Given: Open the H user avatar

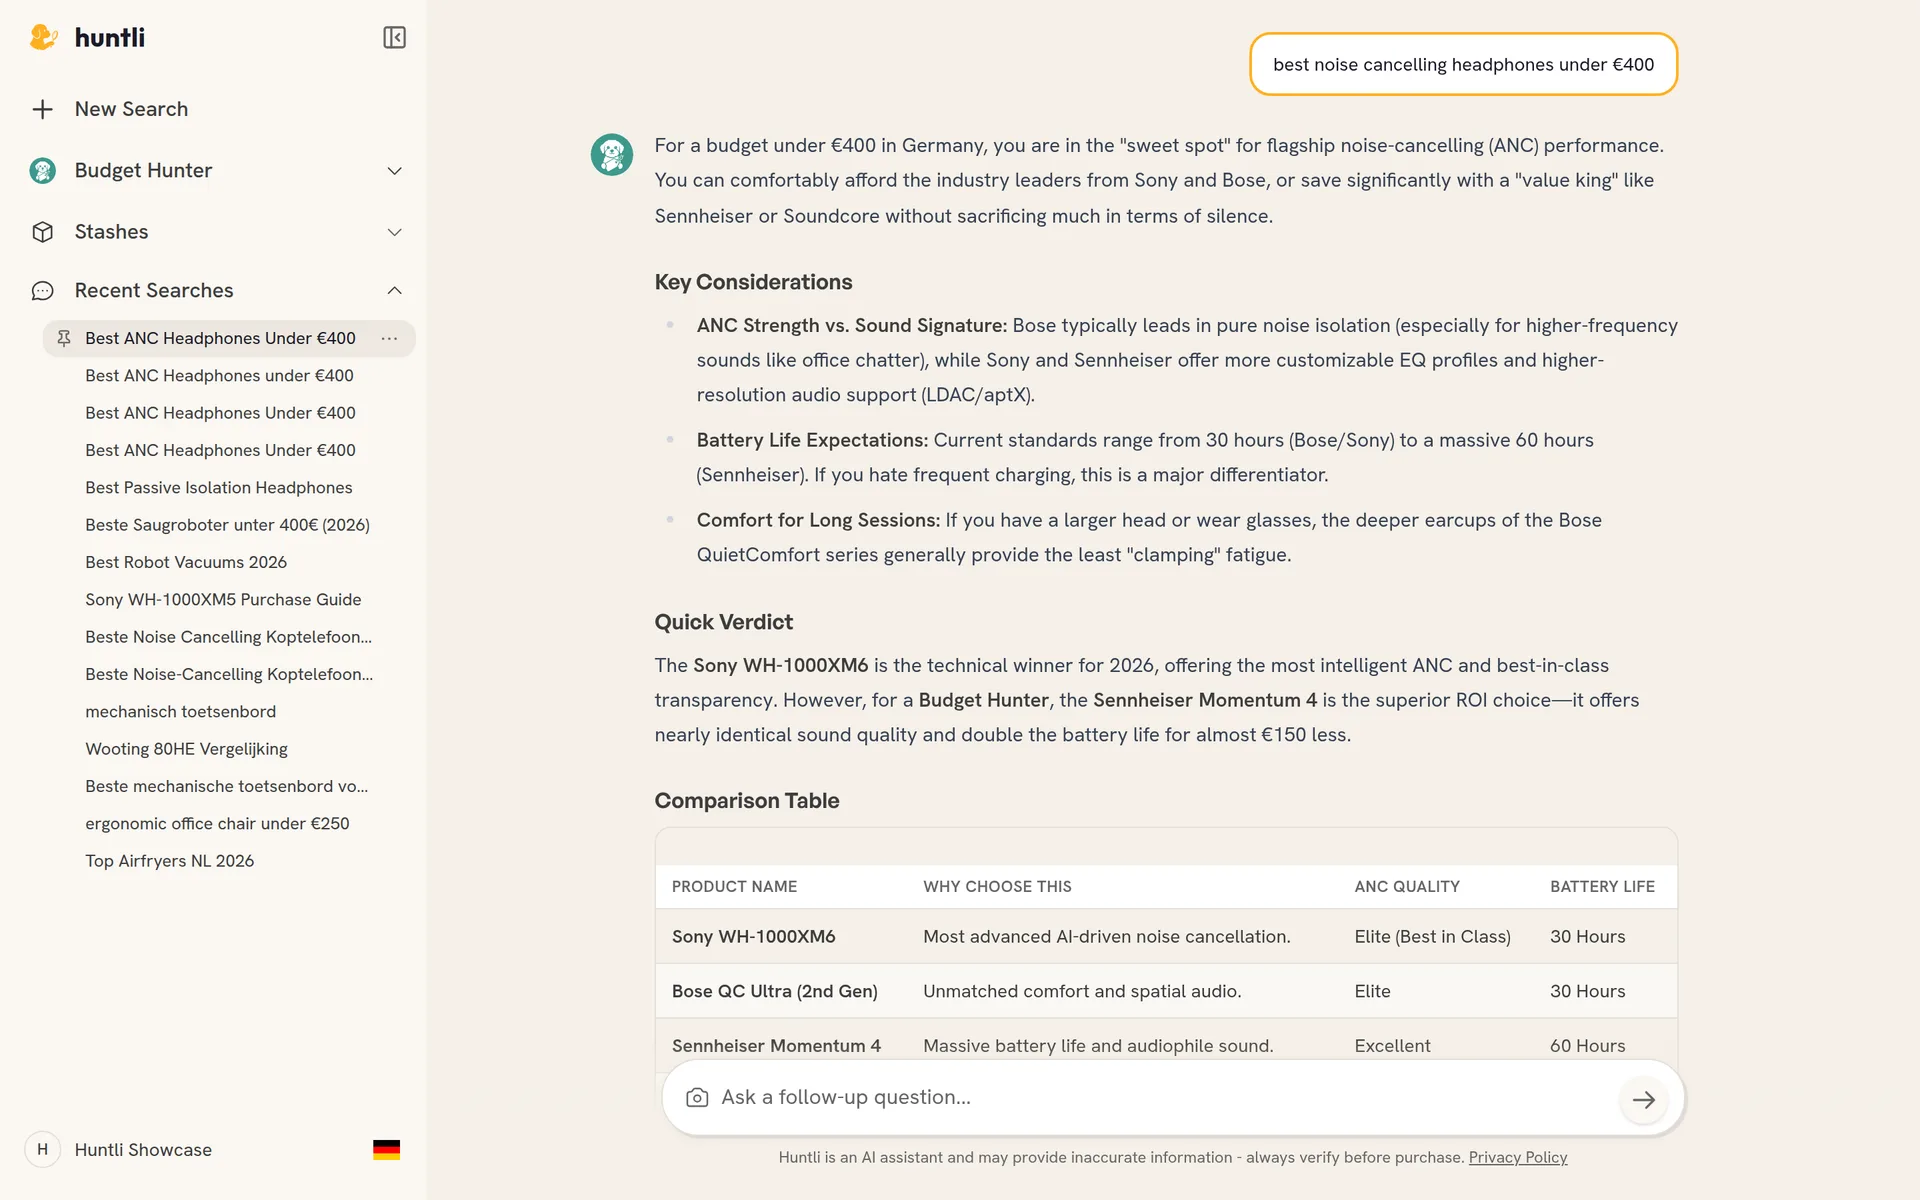Looking at the screenshot, I should point(42,1150).
